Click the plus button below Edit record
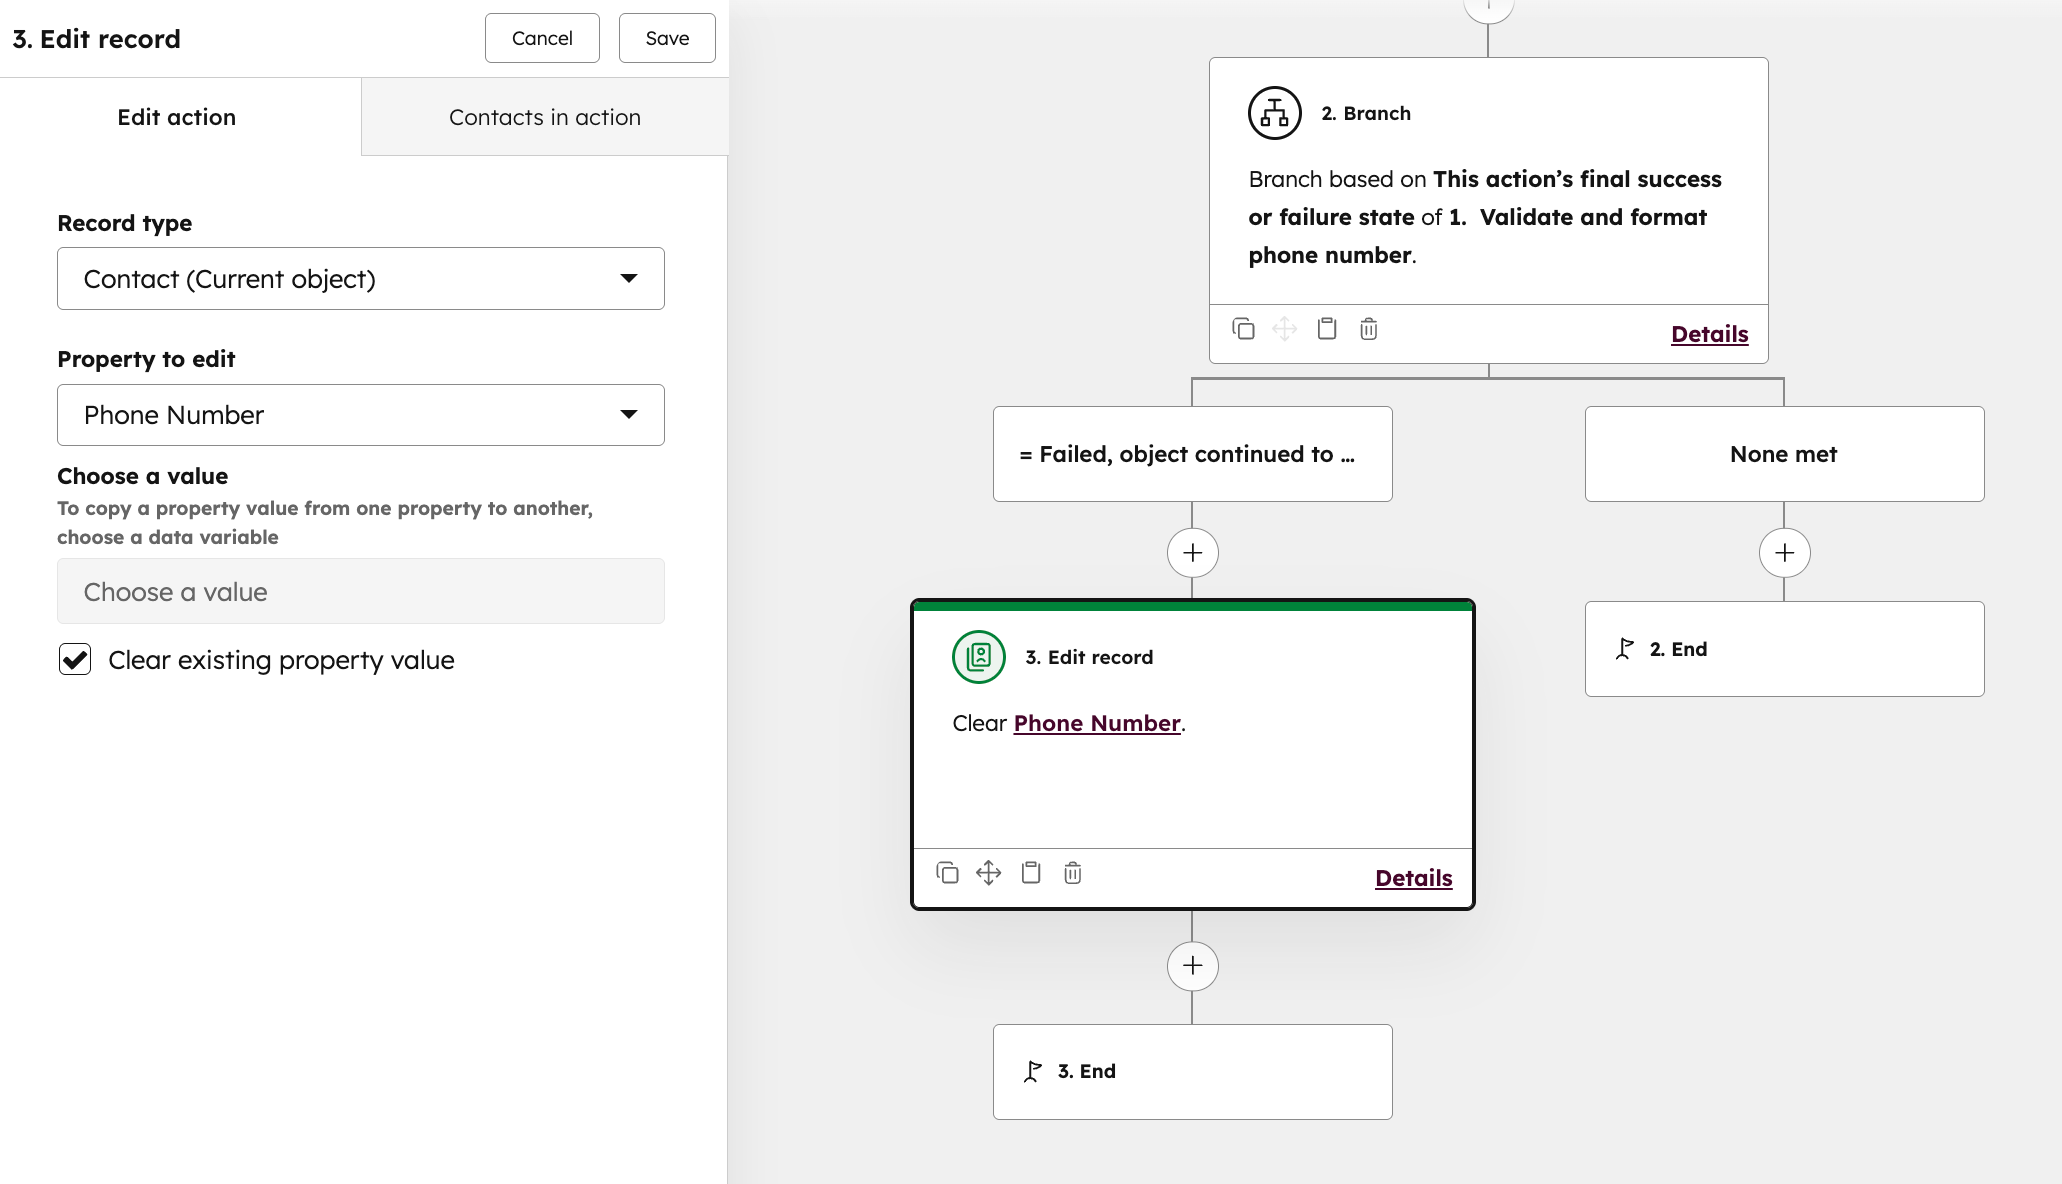The image size is (2062, 1184). [x=1192, y=965]
